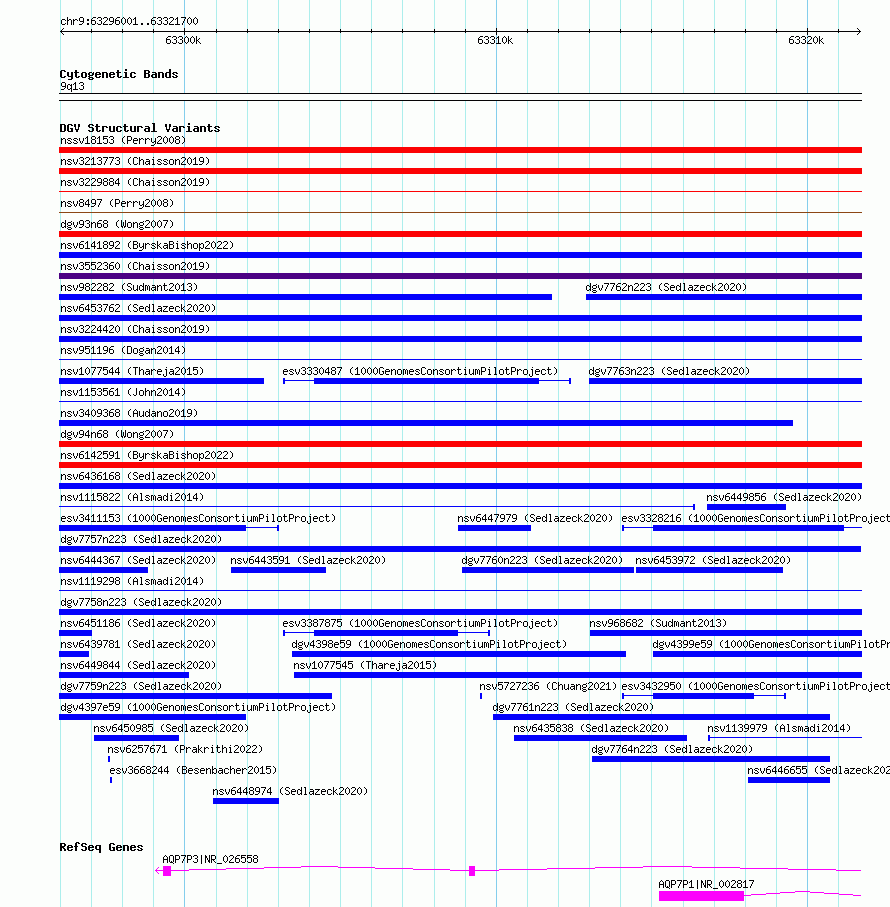
Task: Select the esv3328216 variant label
Action: (x=755, y=518)
